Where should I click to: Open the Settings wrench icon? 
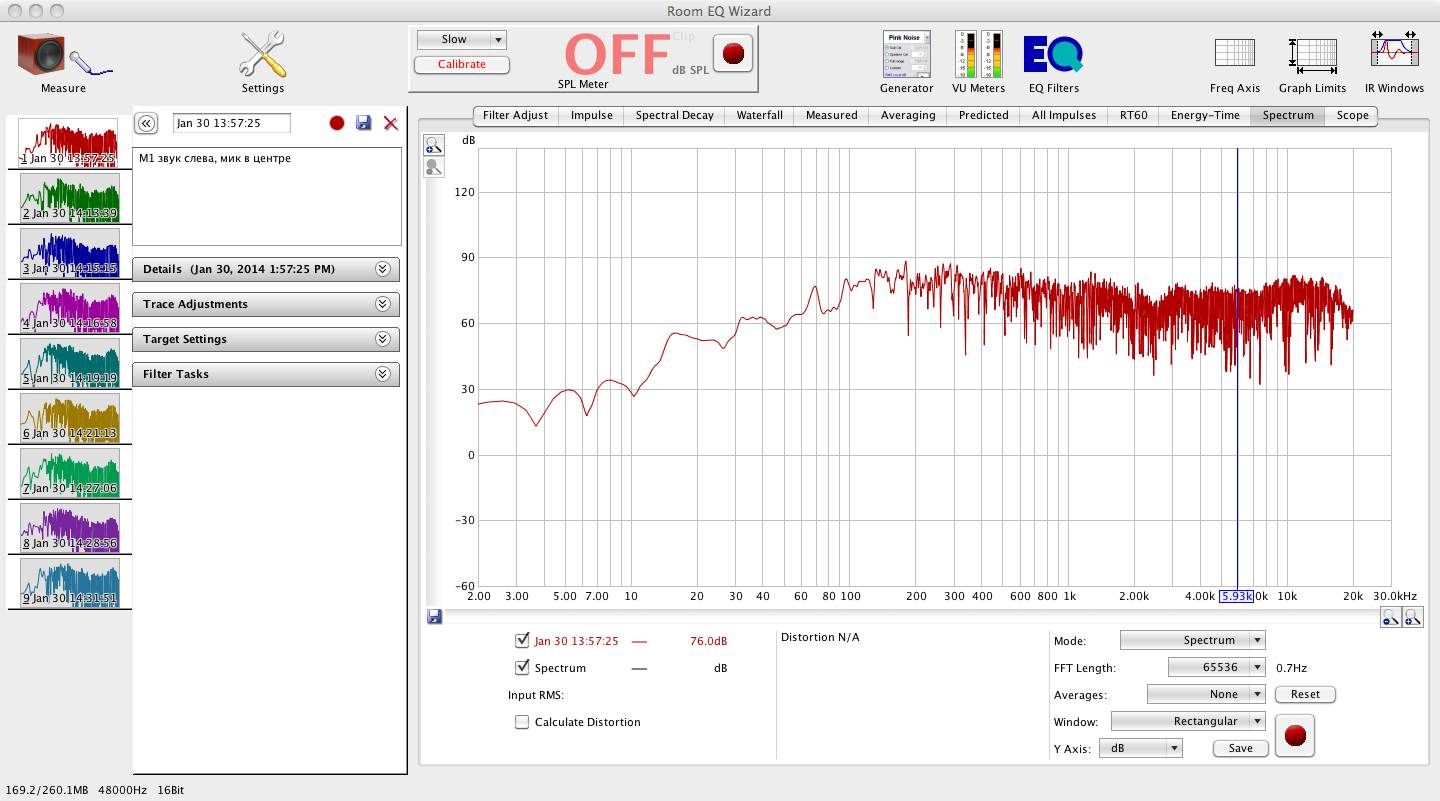pos(262,58)
